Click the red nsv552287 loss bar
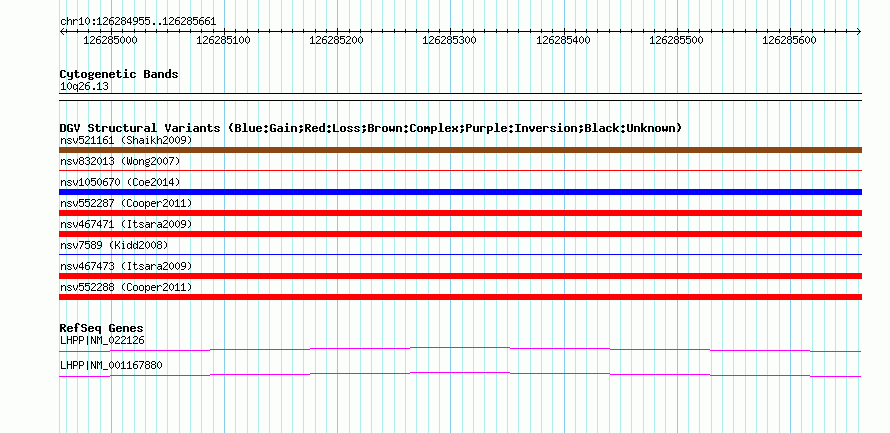The width and height of the screenshot is (890, 433). tap(460, 213)
